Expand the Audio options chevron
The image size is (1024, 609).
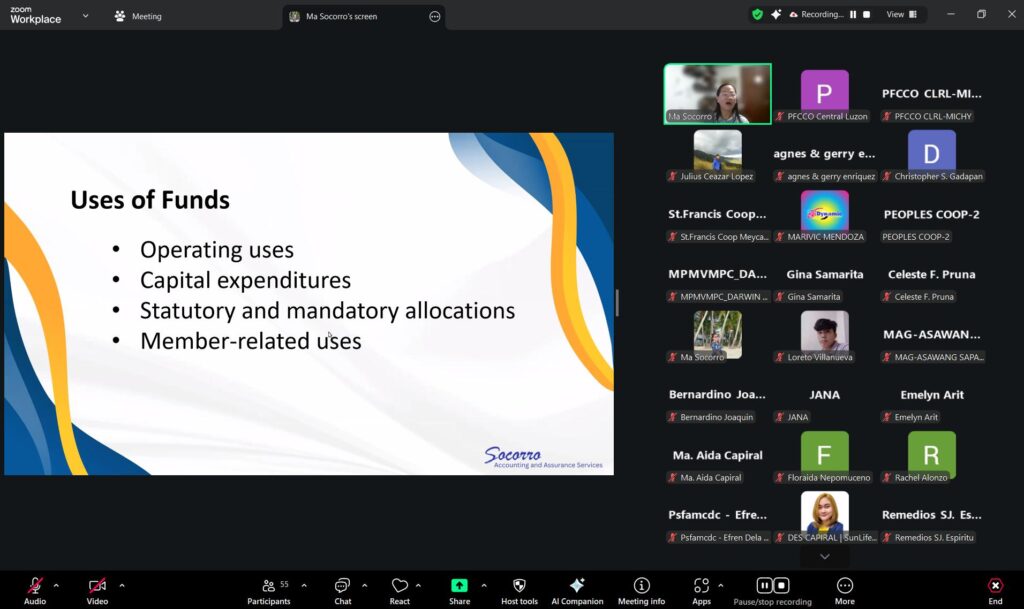(x=56, y=585)
